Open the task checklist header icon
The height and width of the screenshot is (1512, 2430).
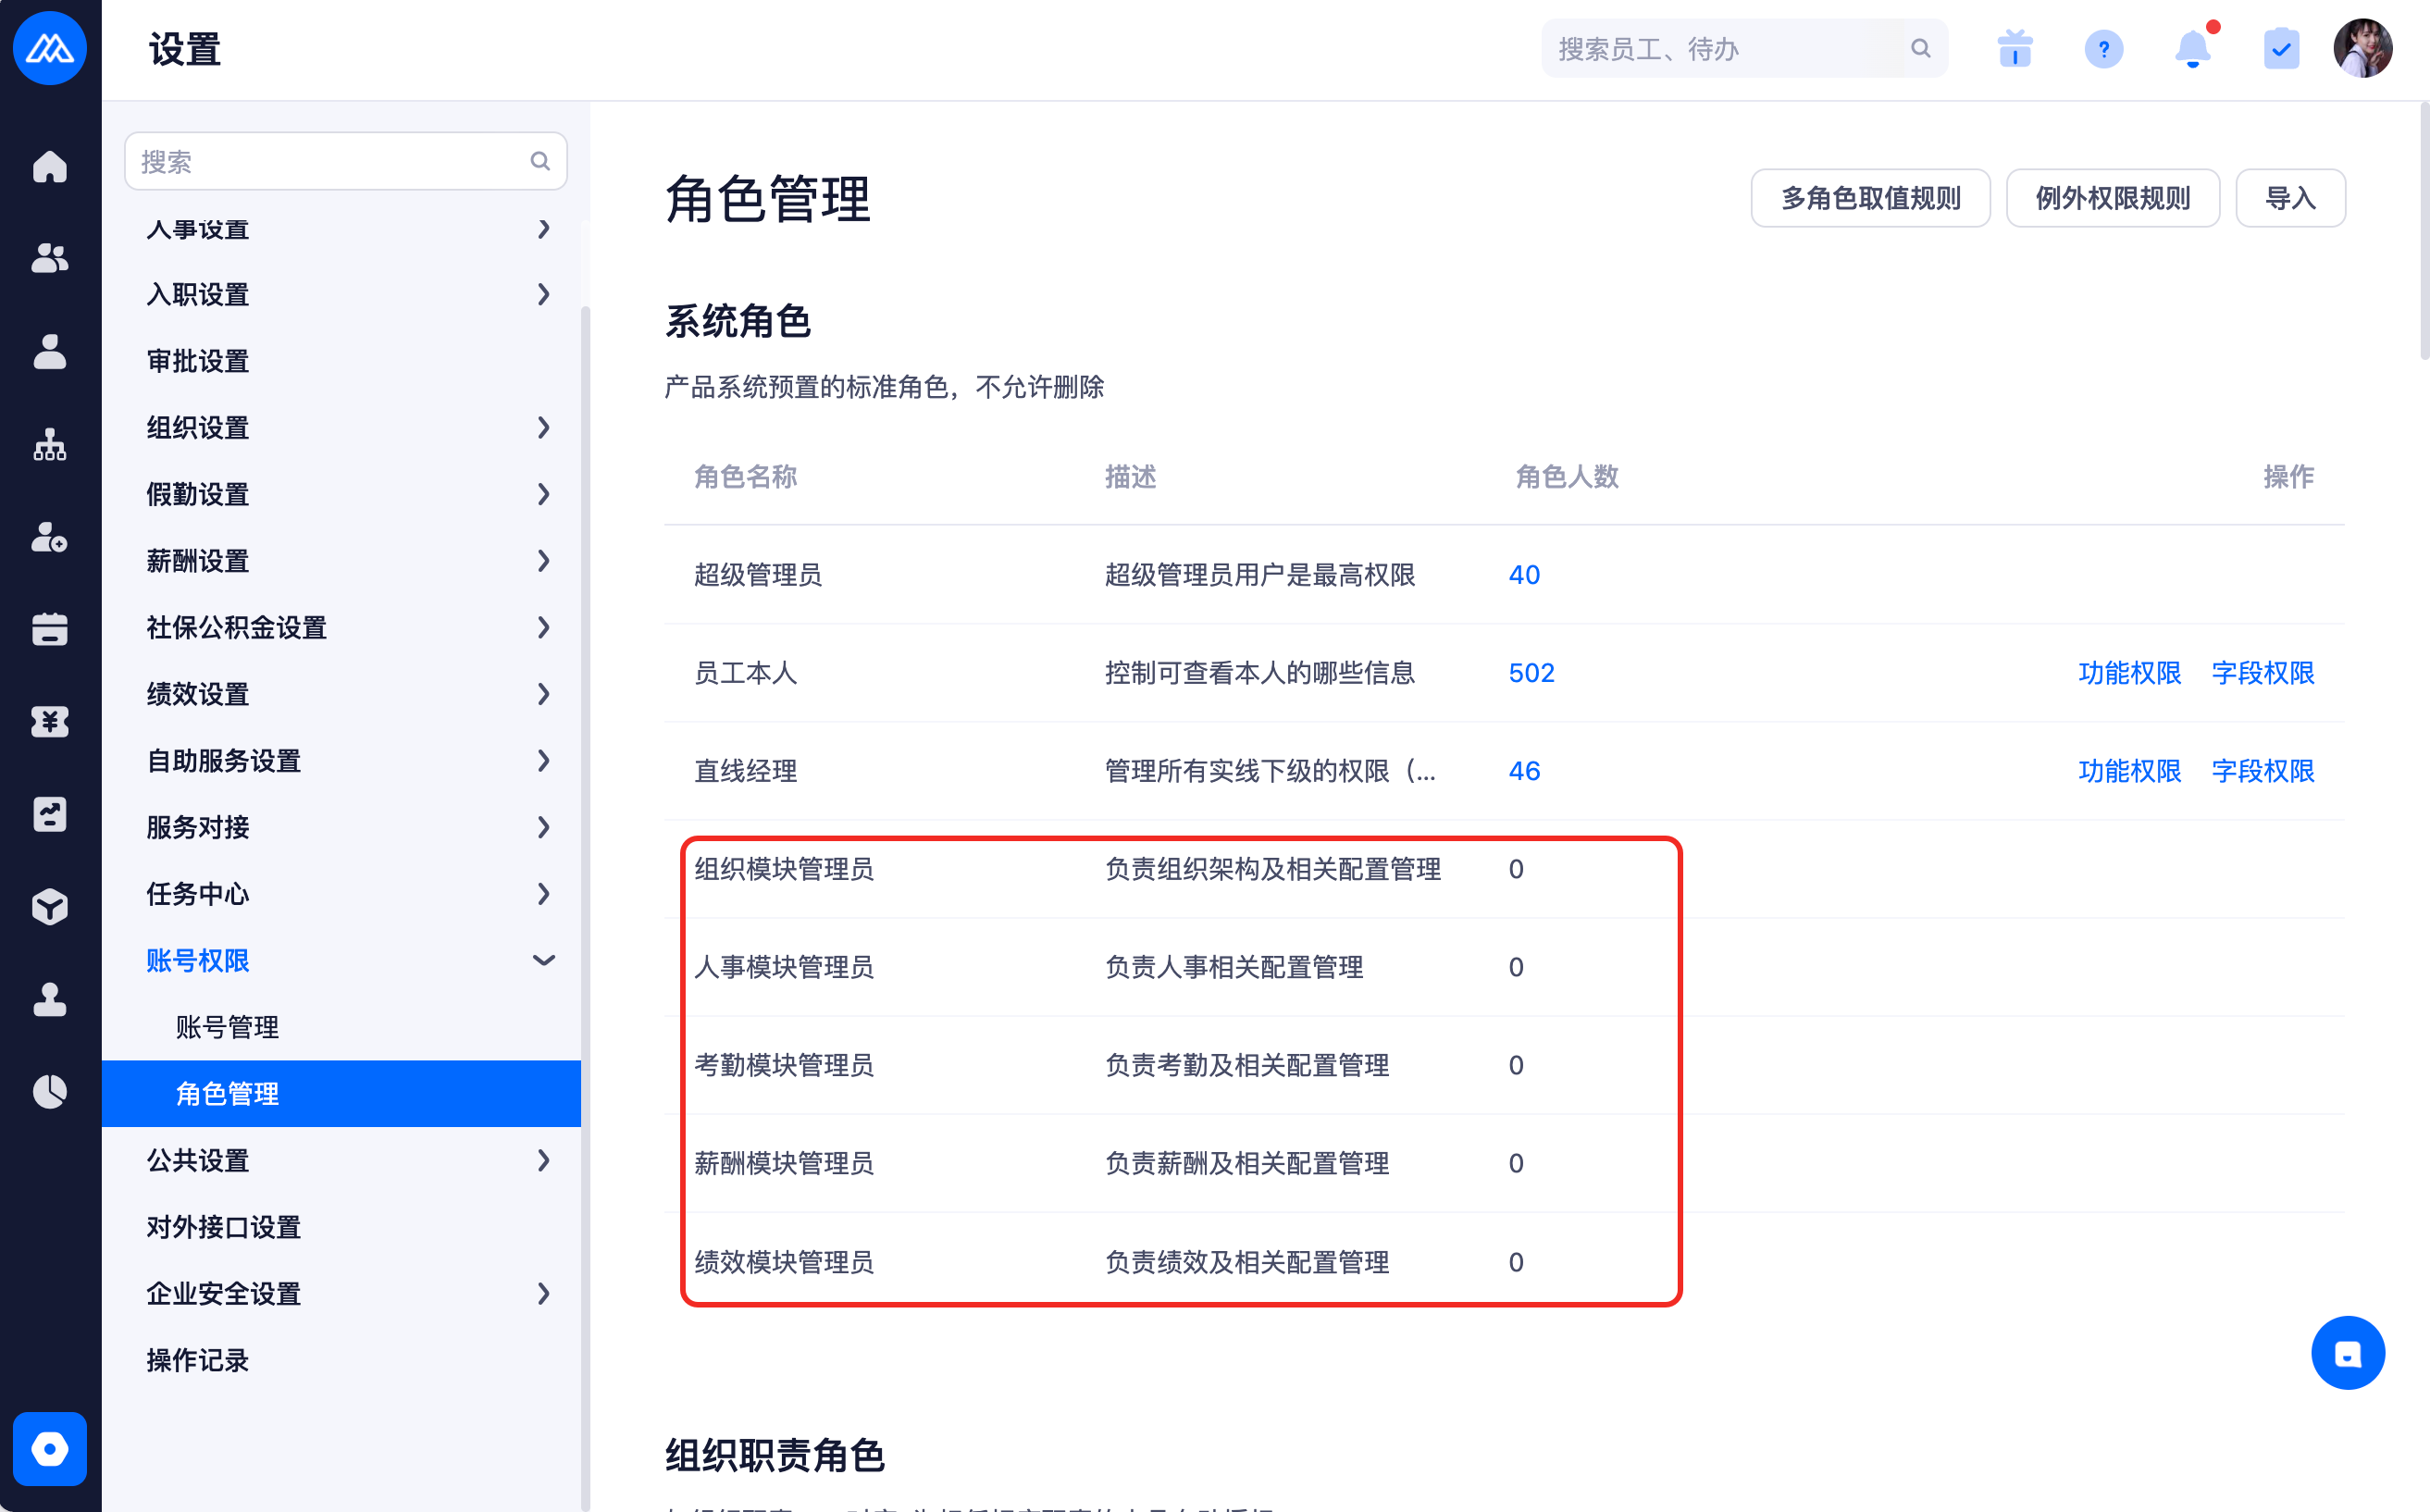pyautogui.click(x=2281, y=48)
